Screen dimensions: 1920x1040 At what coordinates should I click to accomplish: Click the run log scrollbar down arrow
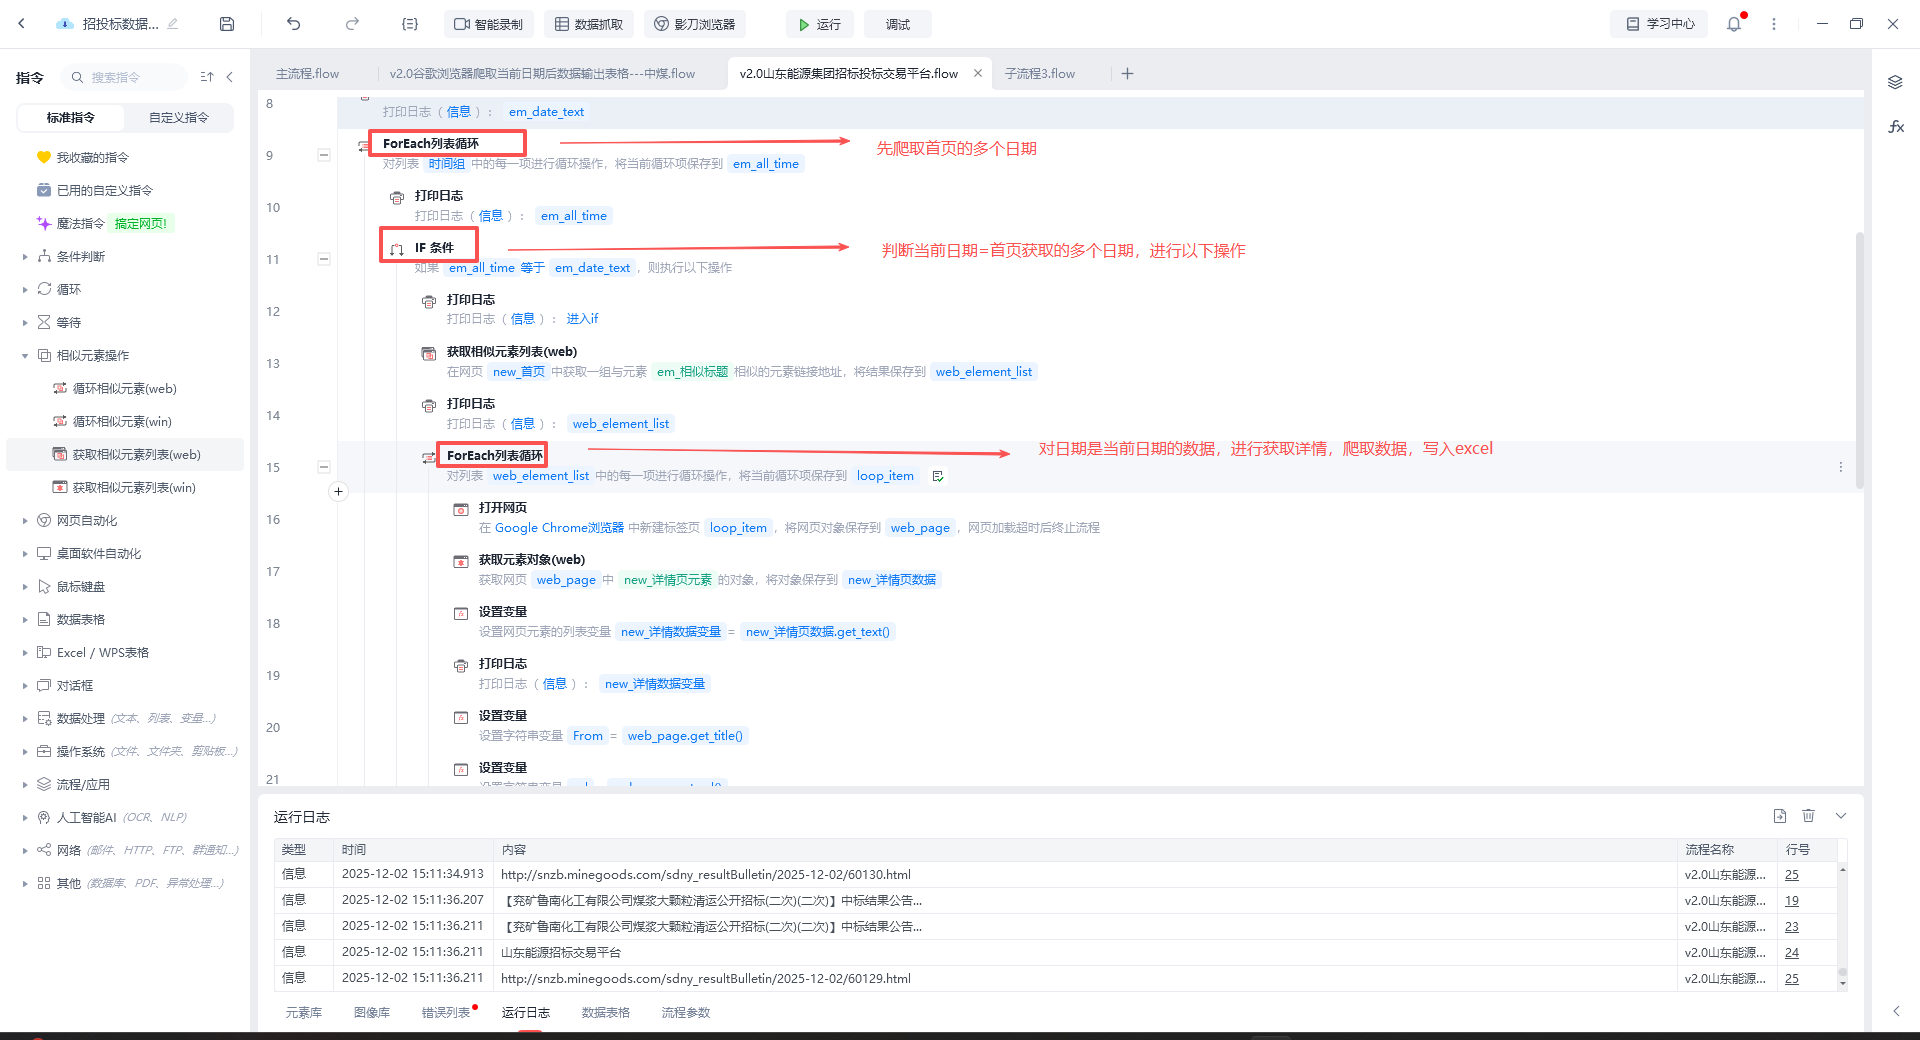pos(1842,984)
